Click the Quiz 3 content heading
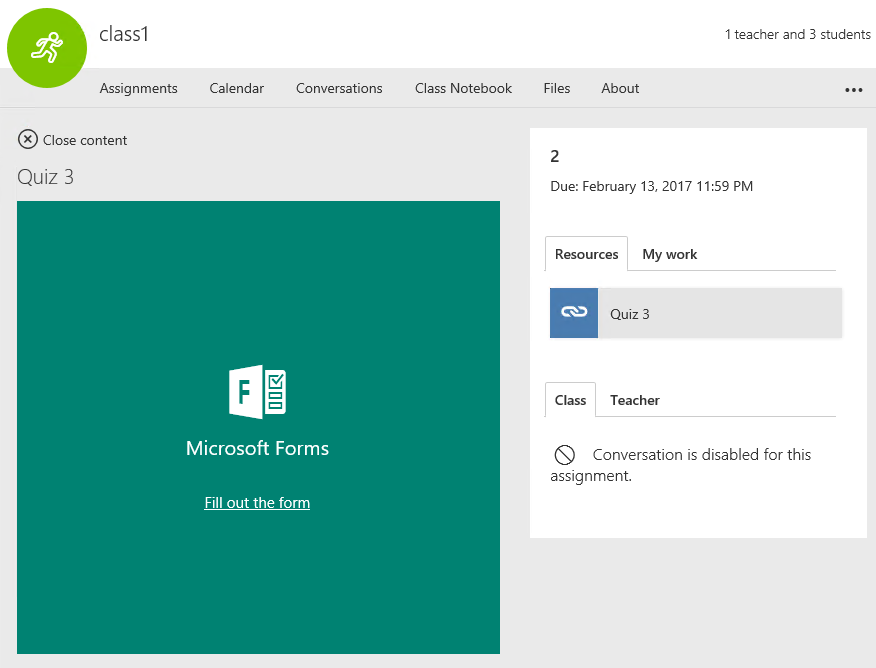Image resolution: width=876 pixels, height=668 pixels. [45, 177]
